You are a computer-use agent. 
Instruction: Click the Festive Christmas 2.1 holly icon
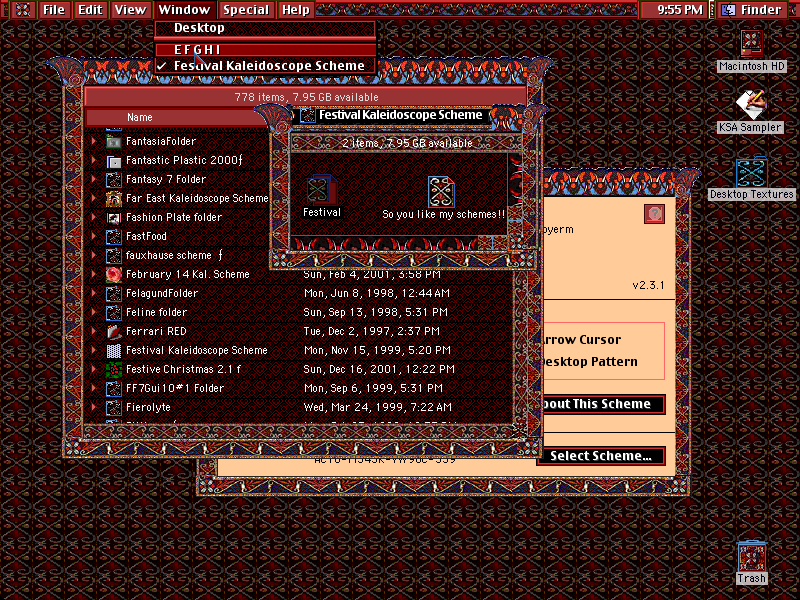(x=113, y=369)
